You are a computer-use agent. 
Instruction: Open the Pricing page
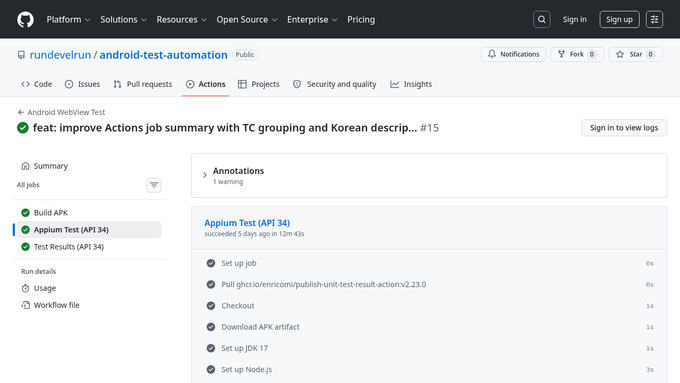(x=361, y=20)
